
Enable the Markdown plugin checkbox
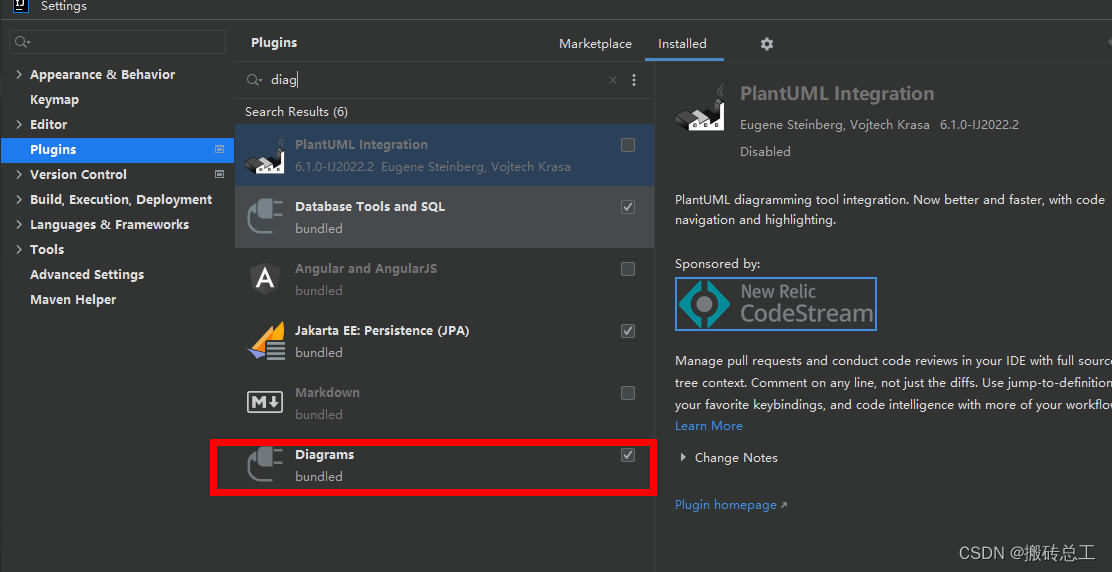628,393
